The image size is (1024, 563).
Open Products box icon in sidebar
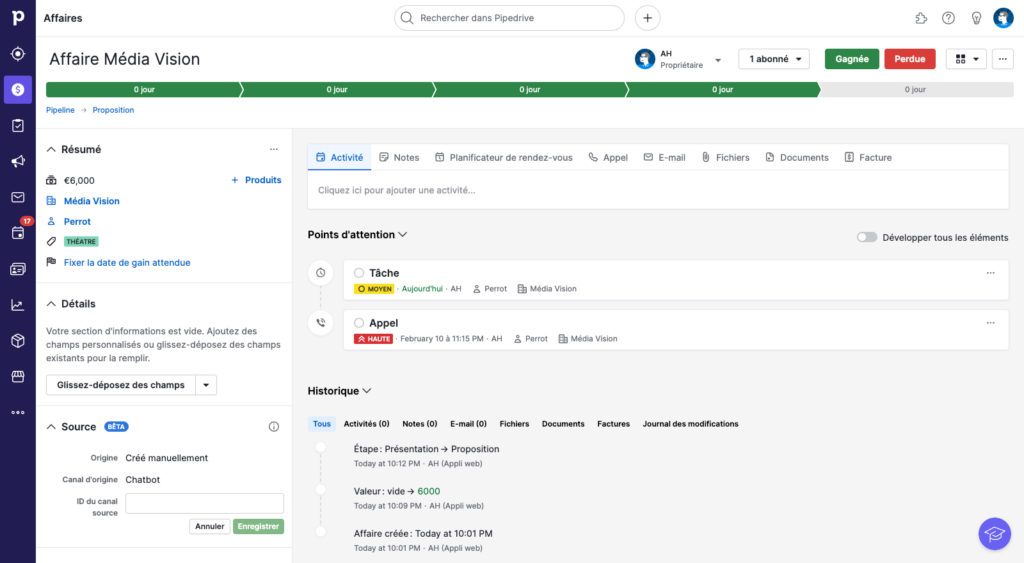[18, 341]
